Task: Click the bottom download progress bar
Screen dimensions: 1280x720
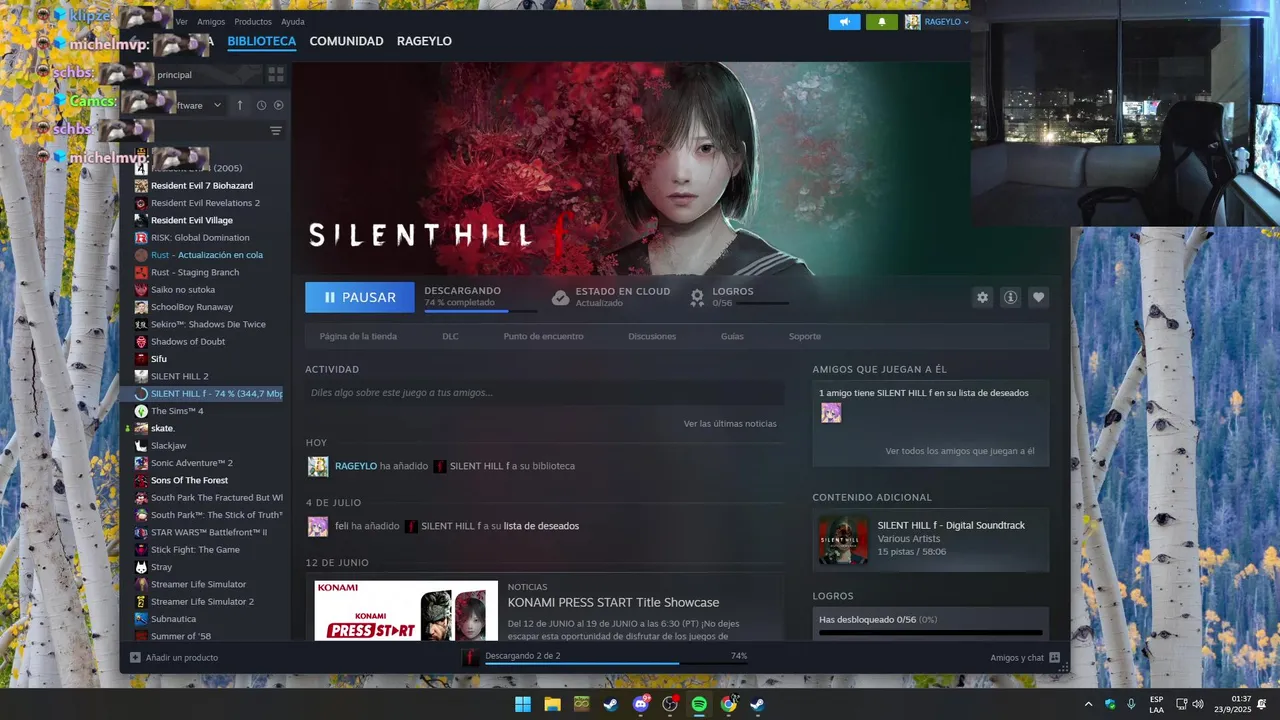Action: 616,663
